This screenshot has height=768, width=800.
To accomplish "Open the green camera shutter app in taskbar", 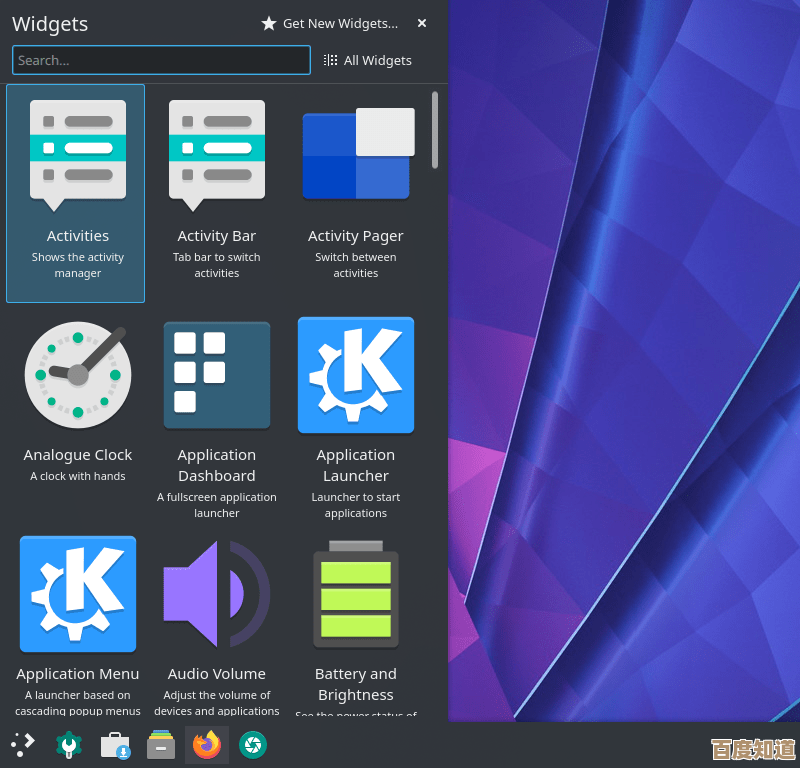I will 253,744.
